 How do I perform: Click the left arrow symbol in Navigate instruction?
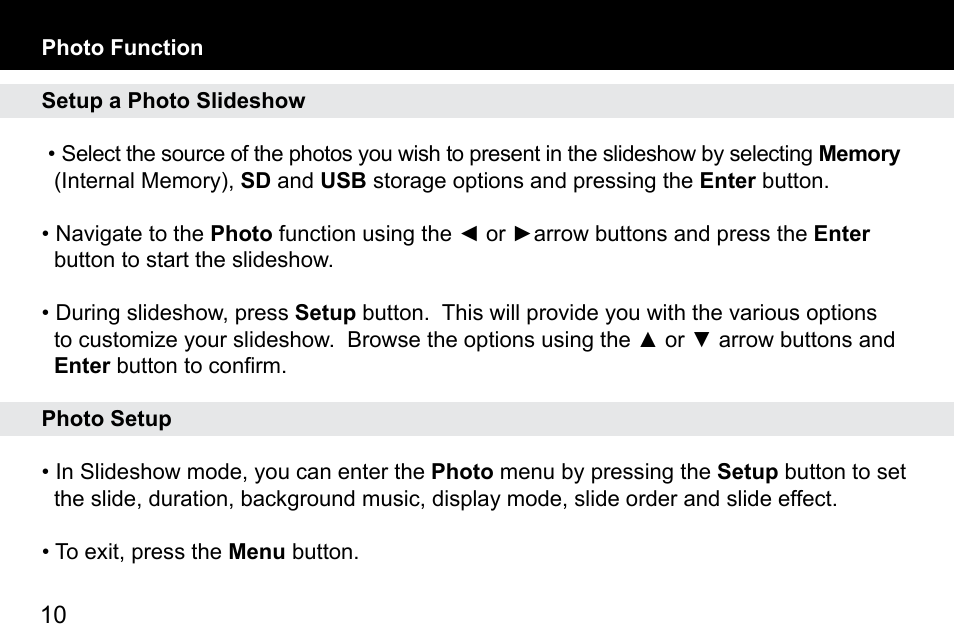coord(468,234)
